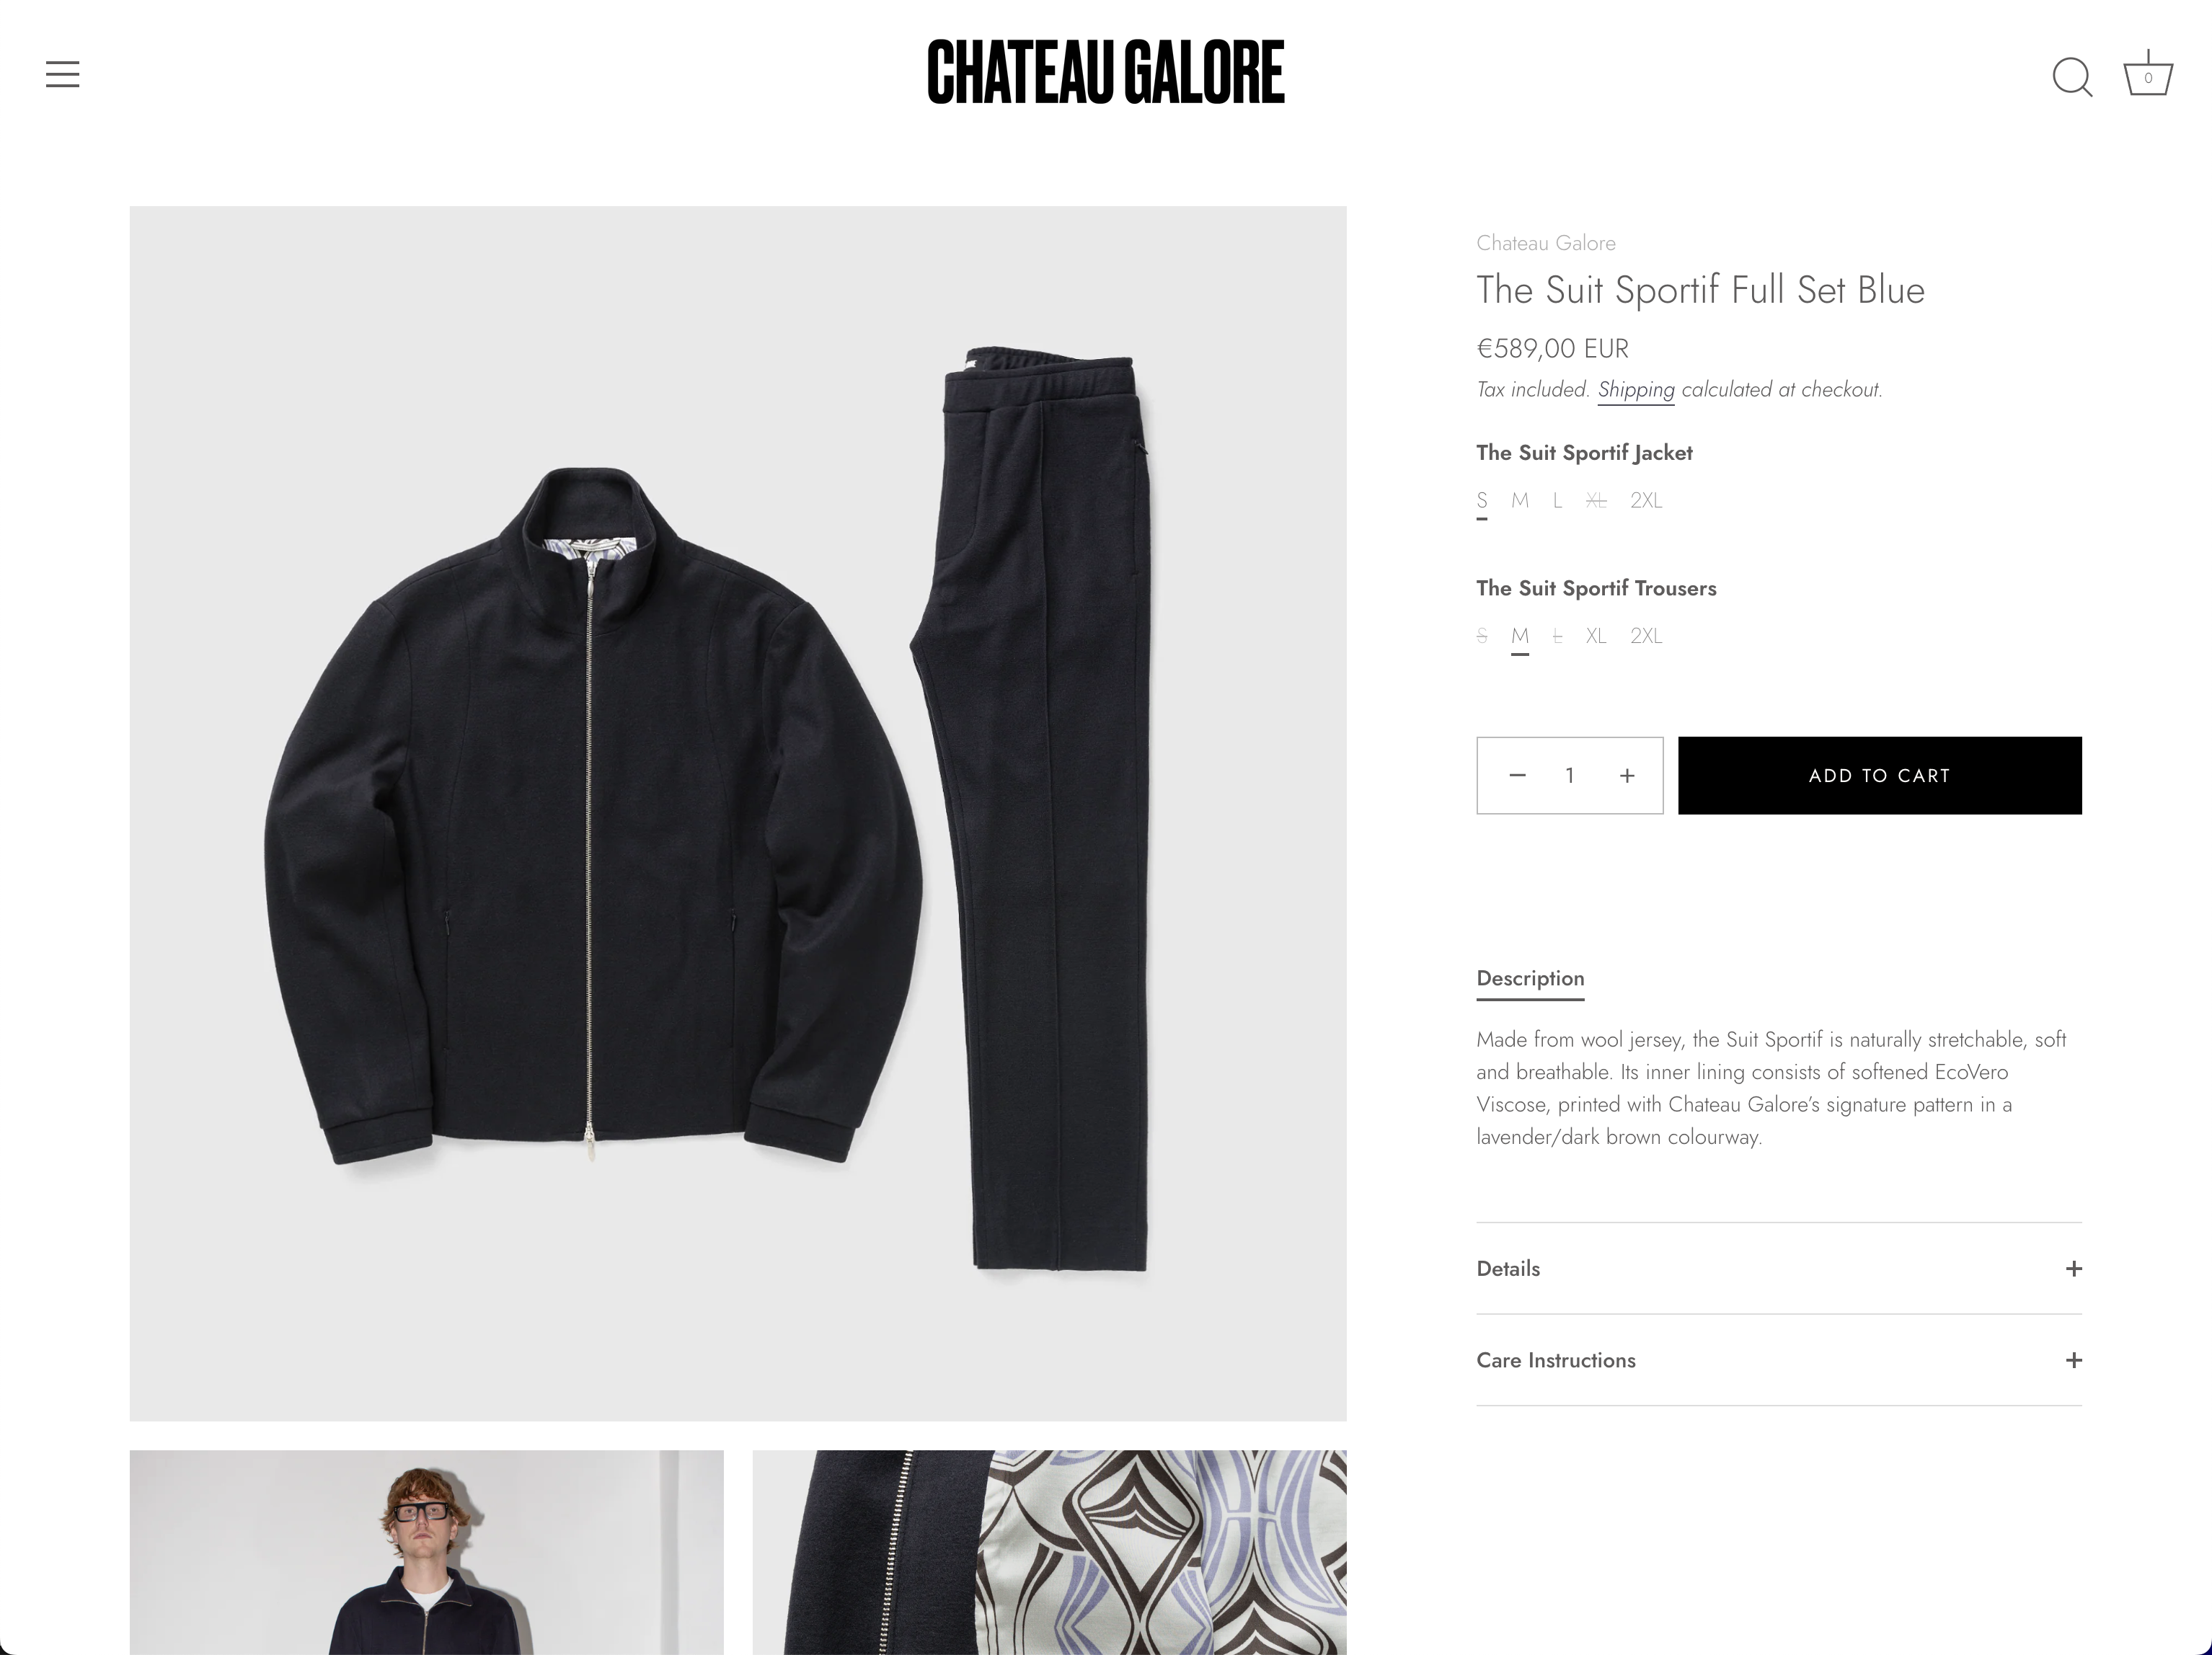Click plus icon beside Care Instructions
Screen dimensions: 2212x1655
[2073, 1360]
